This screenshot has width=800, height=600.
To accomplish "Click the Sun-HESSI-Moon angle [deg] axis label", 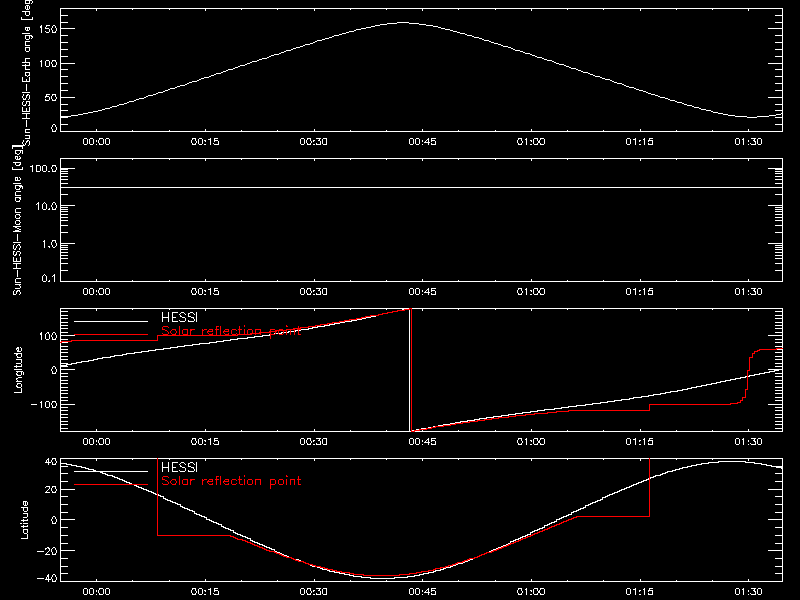I will pyautogui.click(x=17, y=220).
